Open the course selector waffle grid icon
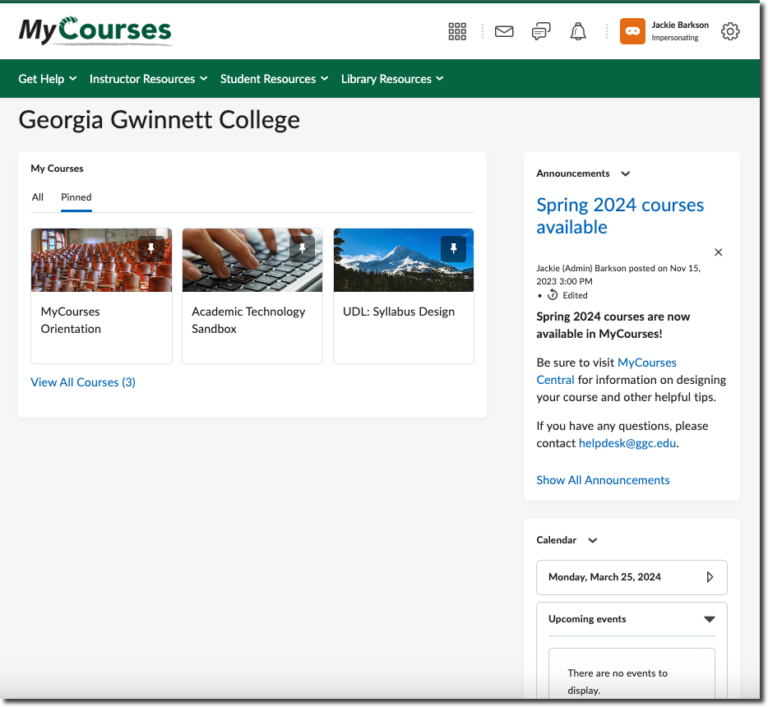The image size is (768, 707). click(x=457, y=31)
